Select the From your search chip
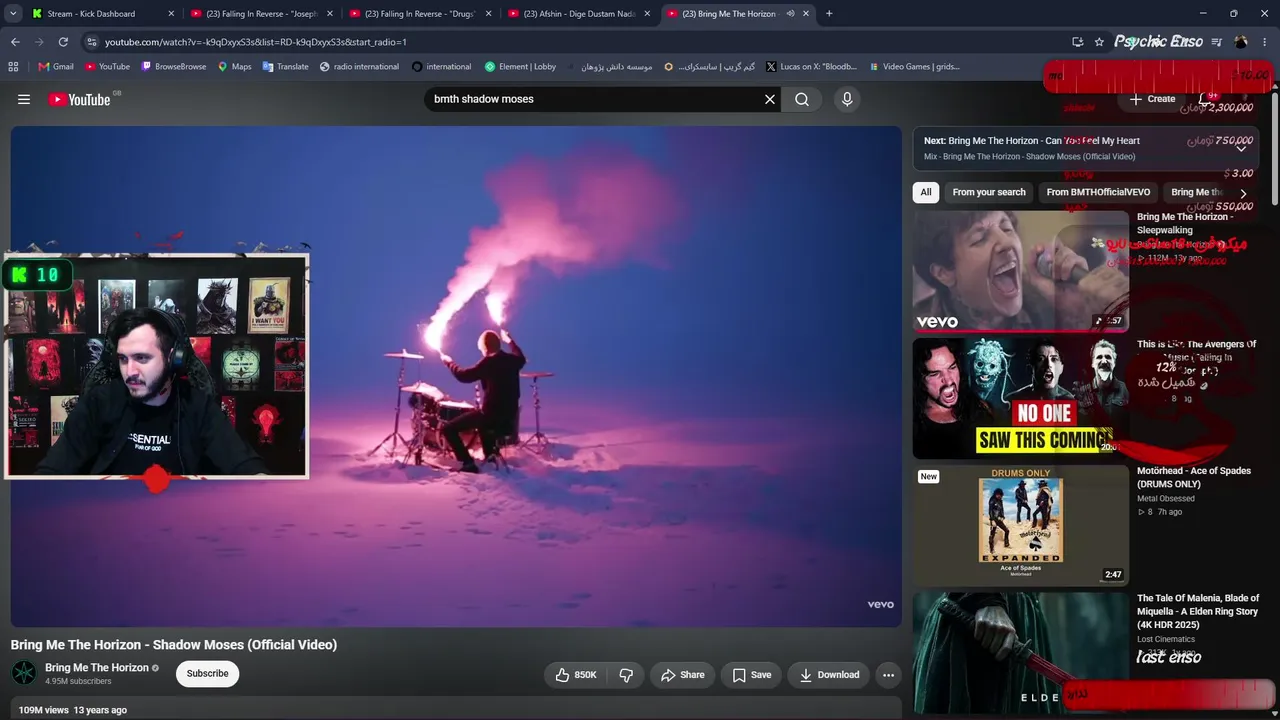Screen dimensions: 1280x720 (989, 192)
